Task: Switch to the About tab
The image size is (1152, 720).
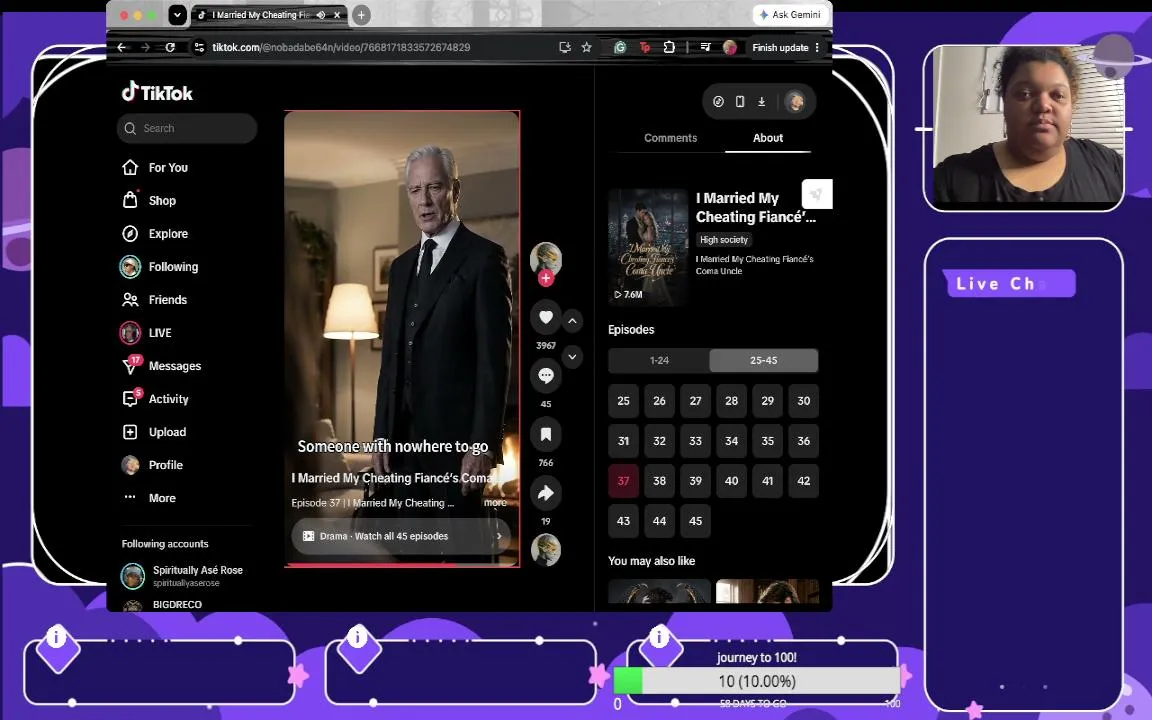Action: tap(768, 137)
